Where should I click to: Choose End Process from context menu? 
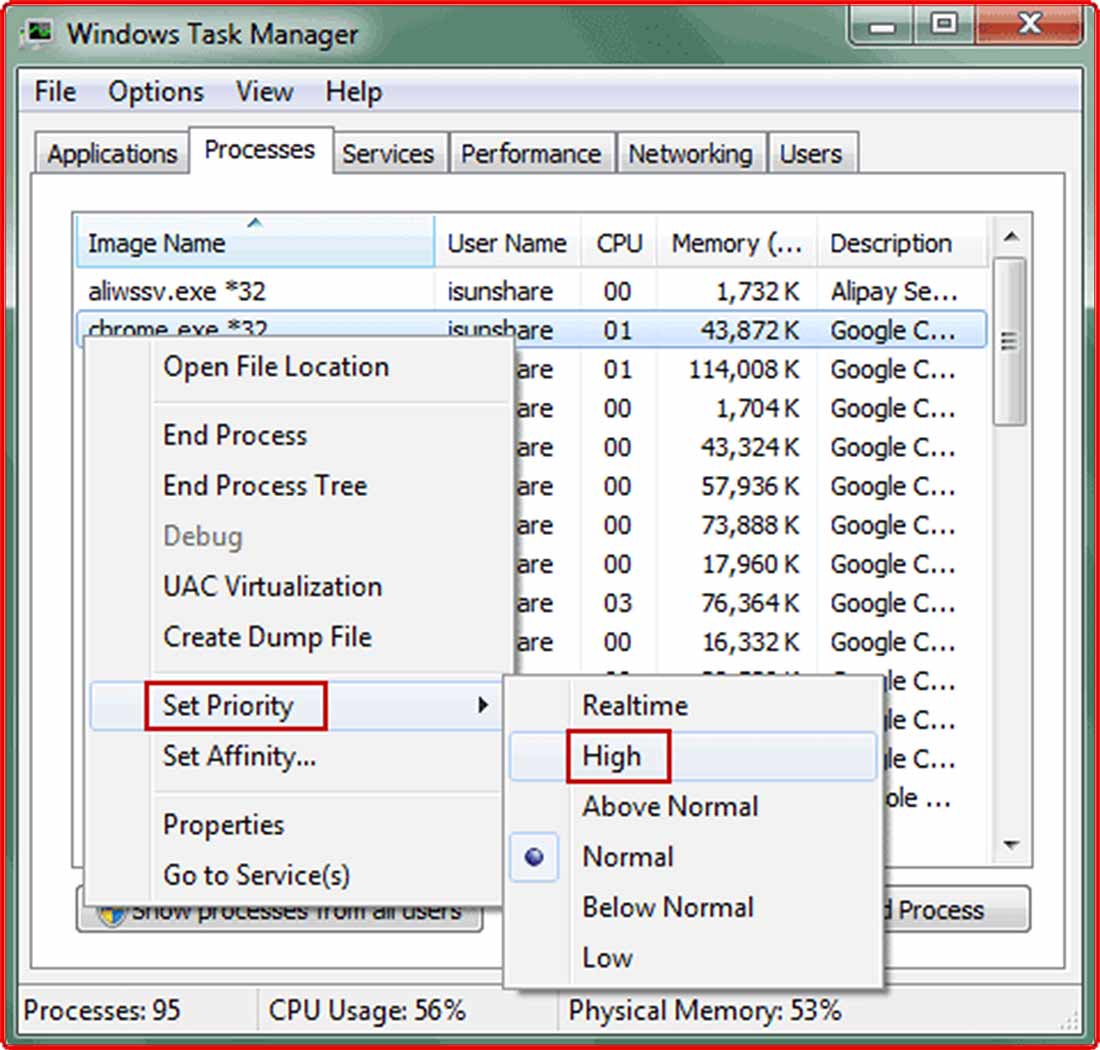click(x=235, y=436)
